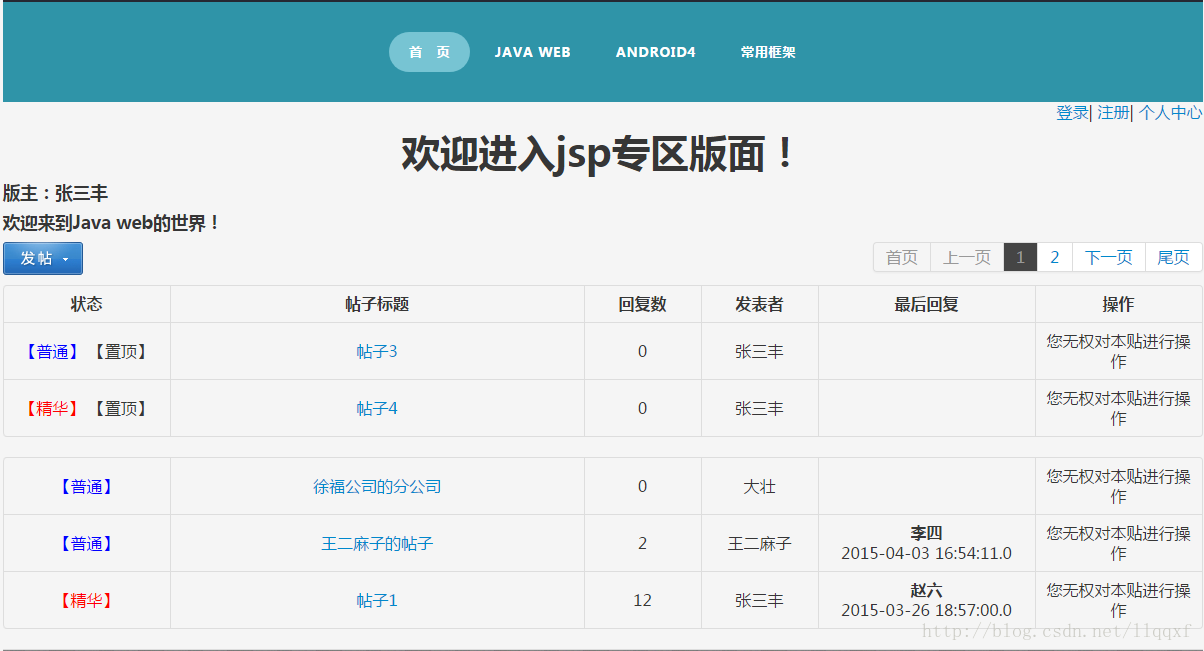This screenshot has height=651, width=1204.
Task: Go to the JAVA WEB section
Action: point(532,52)
